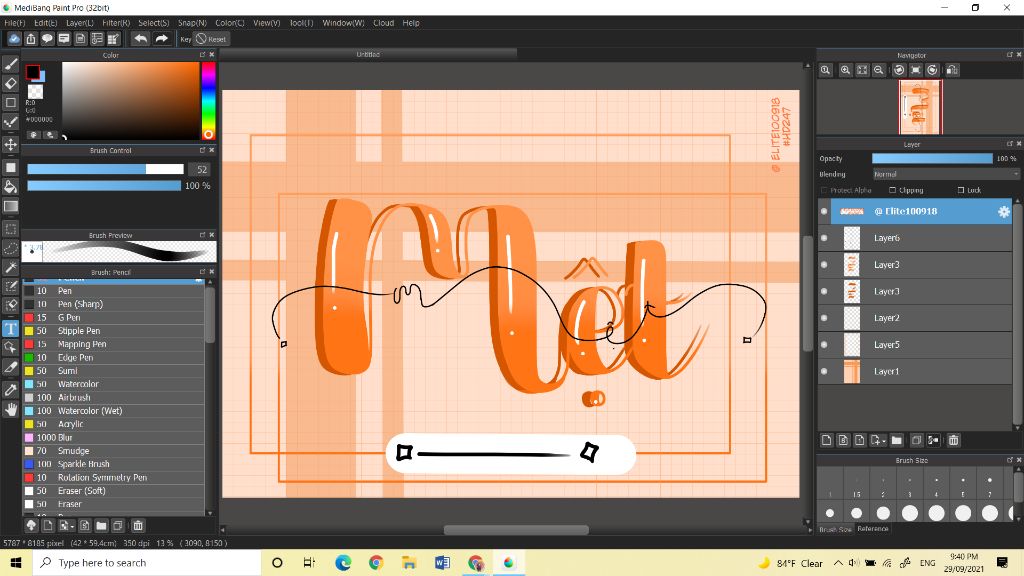This screenshot has width=1024, height=576.
Task: Enable the Protect Alpha checkbox
Action: (x=824, y=190)
